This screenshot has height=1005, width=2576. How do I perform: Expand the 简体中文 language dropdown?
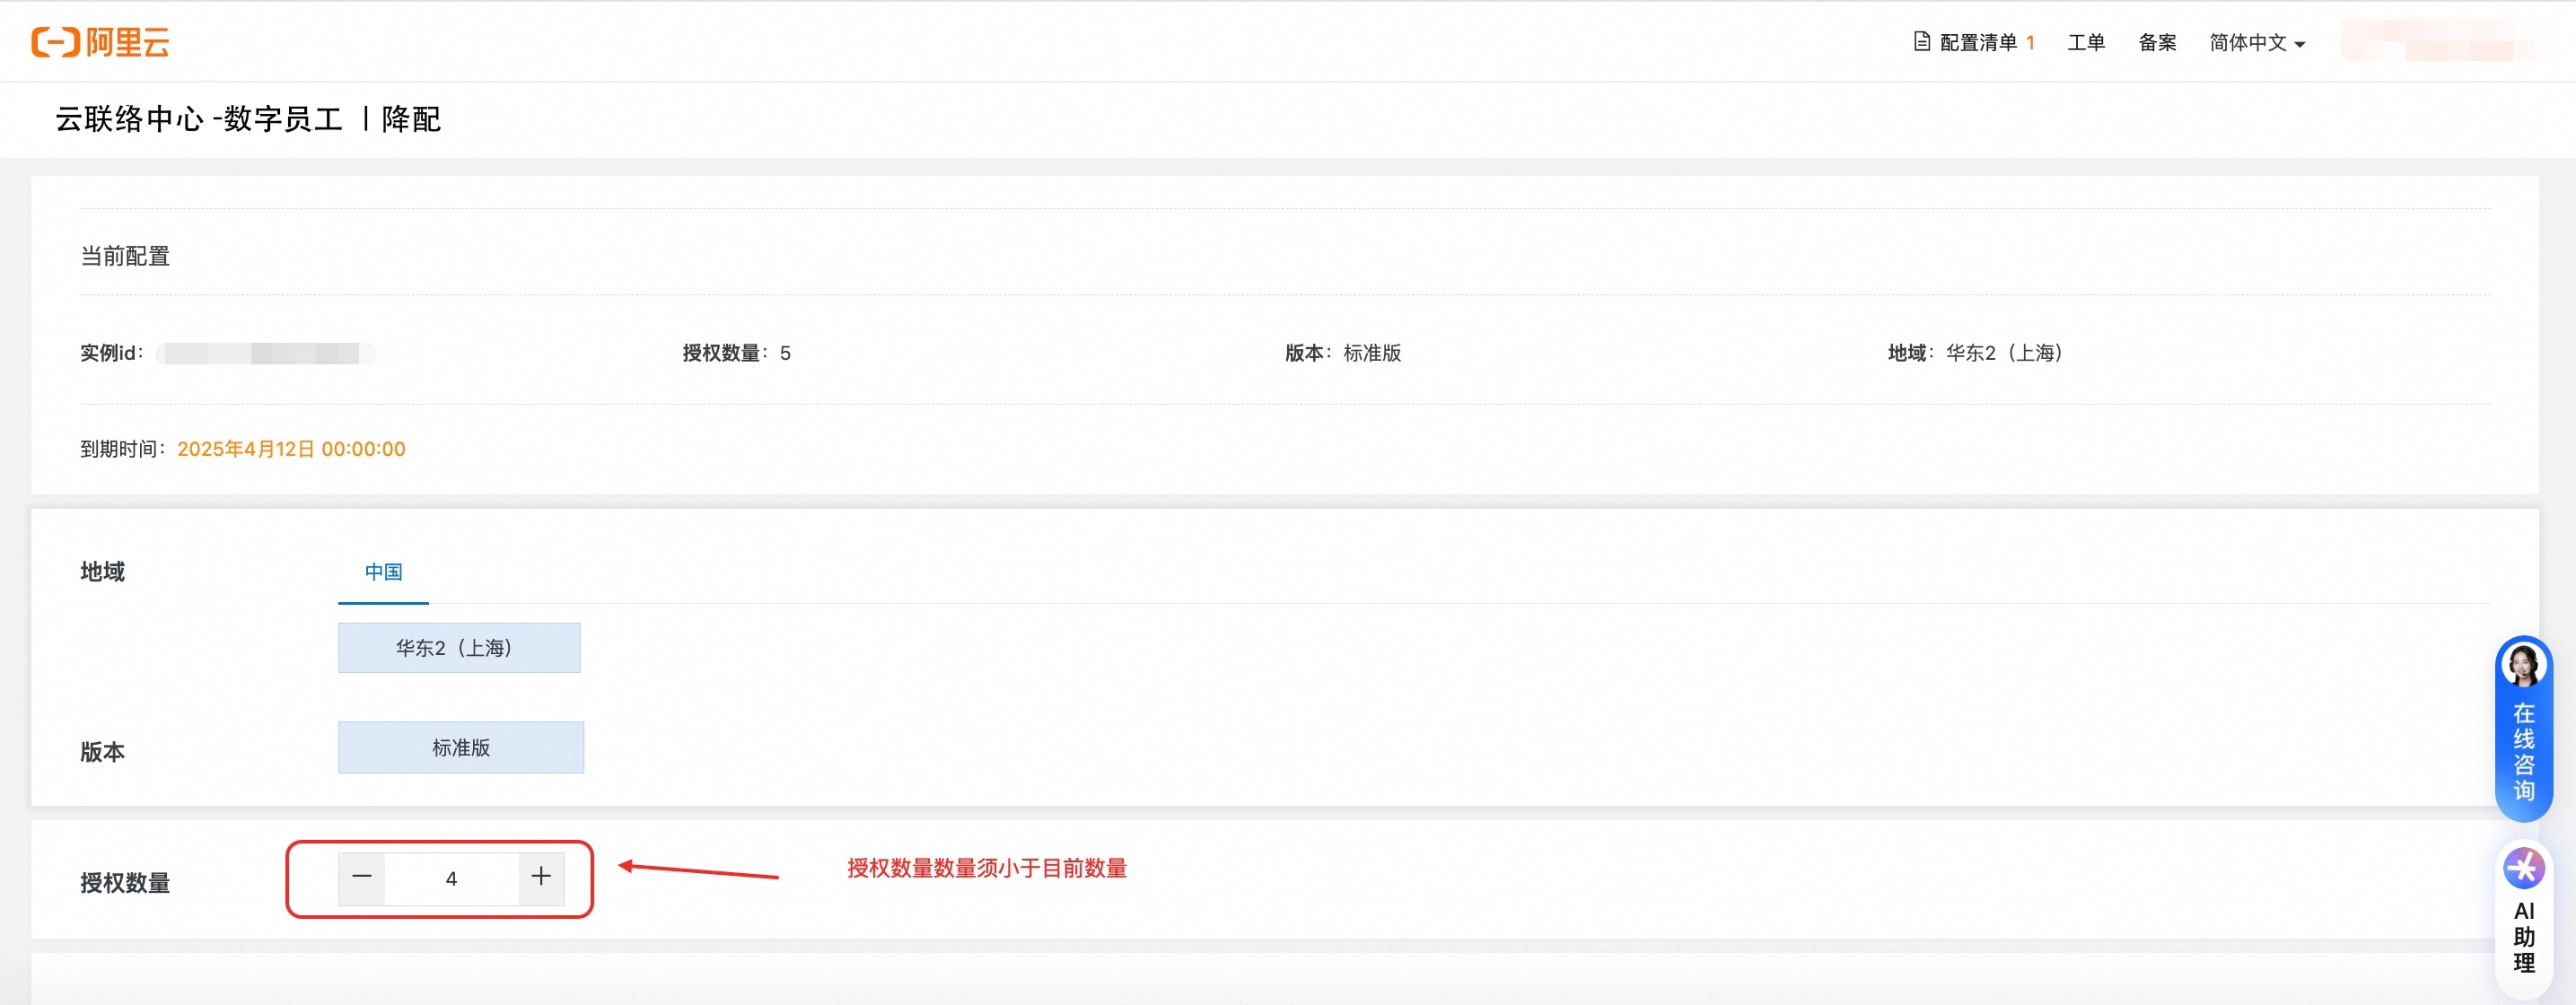pos(2257,42)
